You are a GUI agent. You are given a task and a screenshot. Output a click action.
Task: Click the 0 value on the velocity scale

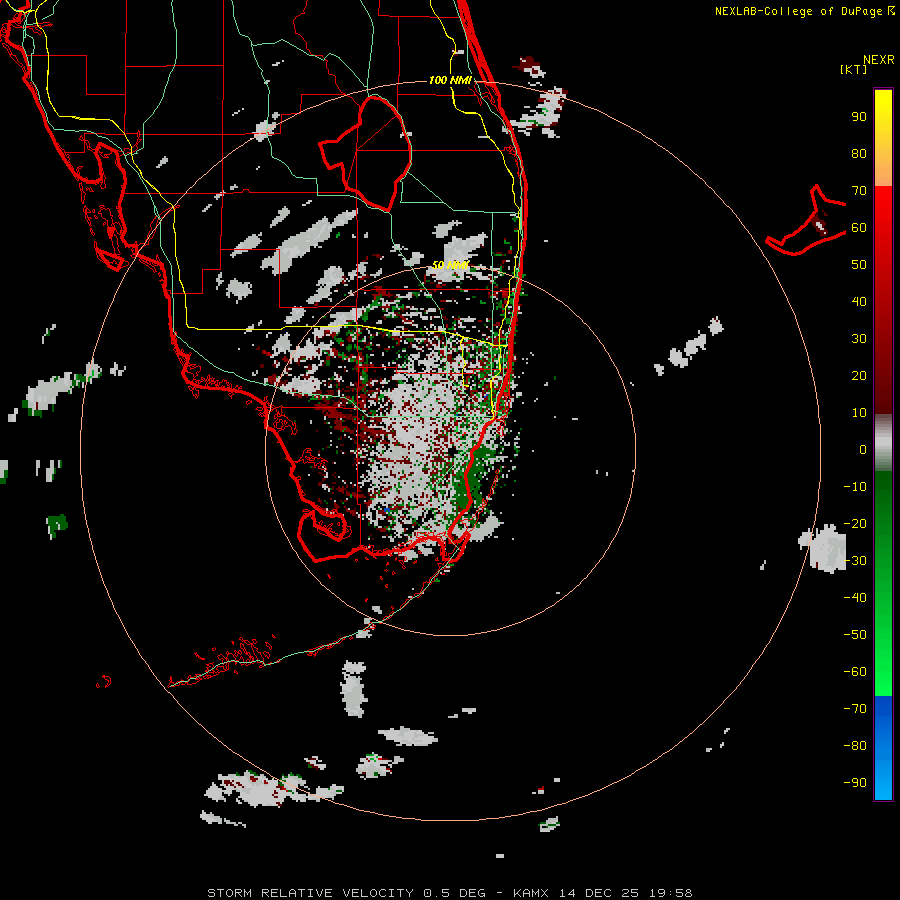(x=863, y=449)
